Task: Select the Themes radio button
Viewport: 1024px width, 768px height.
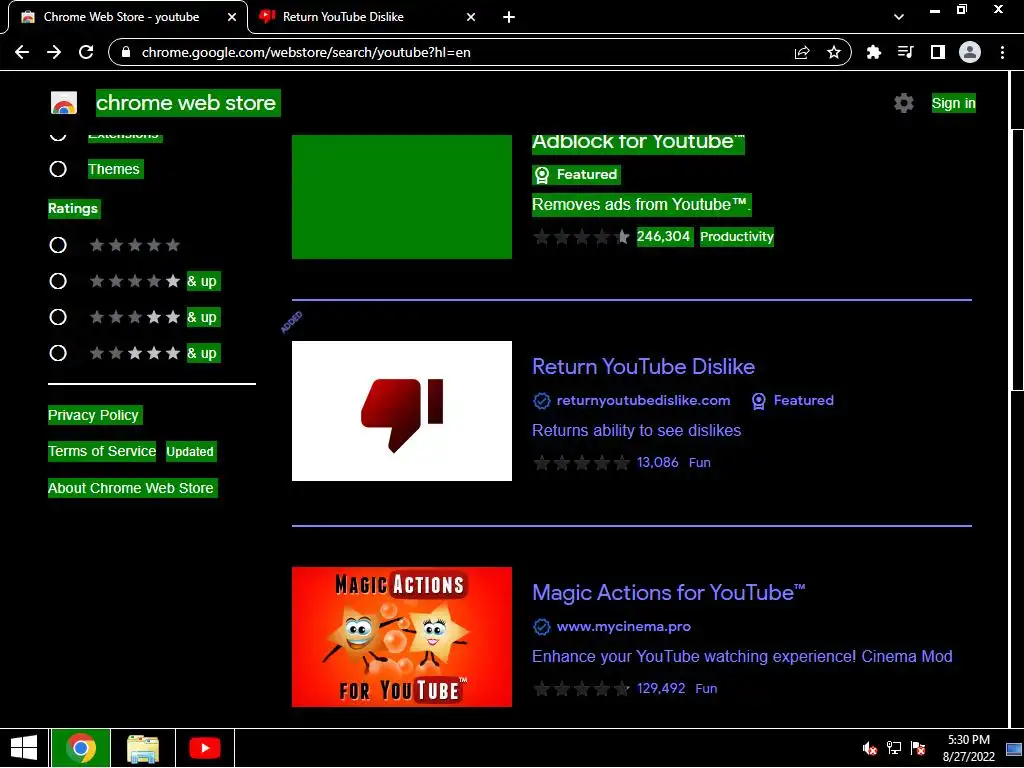Action: click(x=58, y=169)
